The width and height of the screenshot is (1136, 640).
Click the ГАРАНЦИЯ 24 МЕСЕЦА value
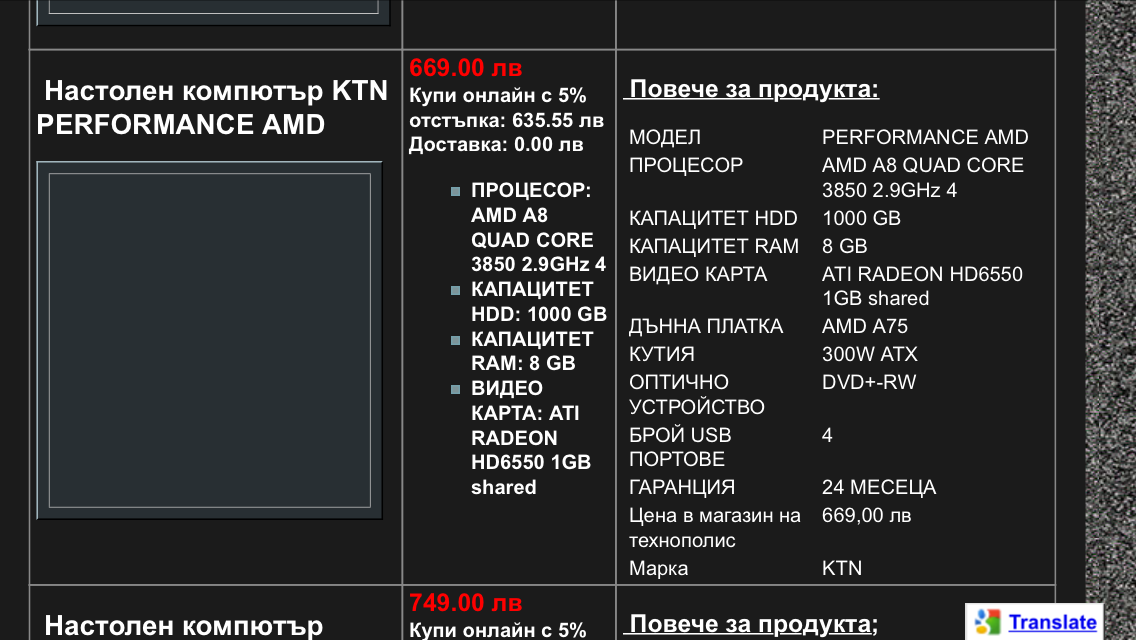(x=879, y=487)
